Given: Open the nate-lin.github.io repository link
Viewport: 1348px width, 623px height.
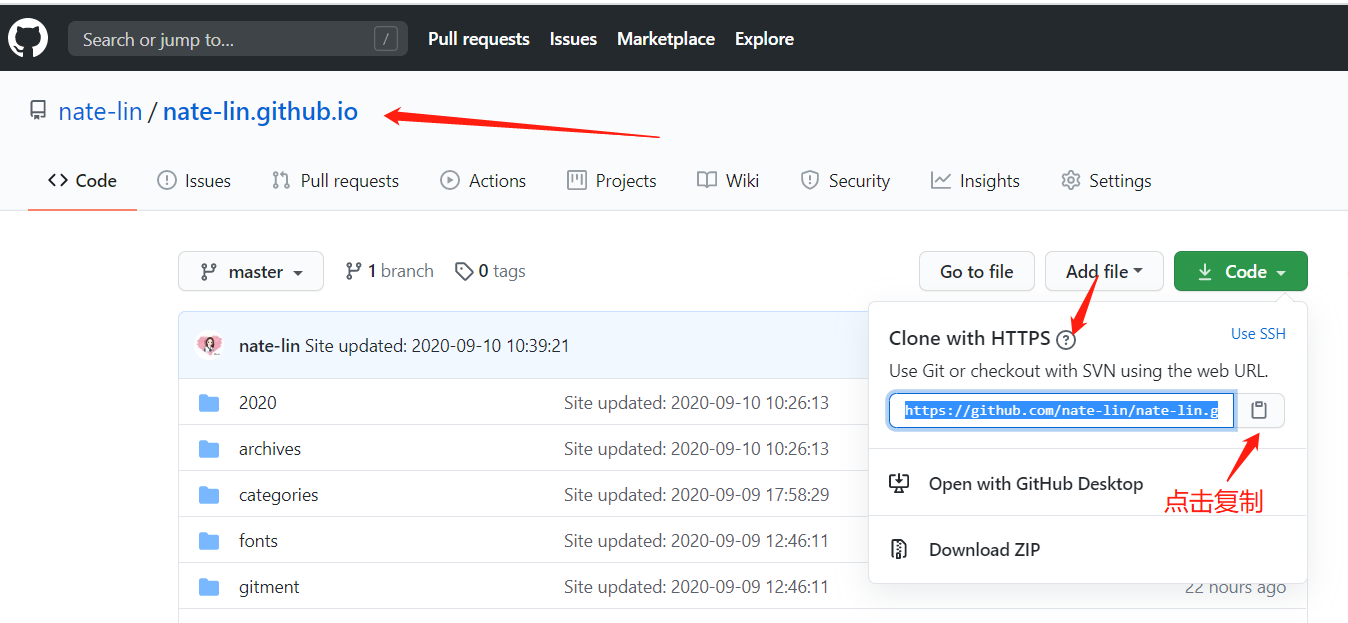Looking at the screenshot, I should 260,111.
